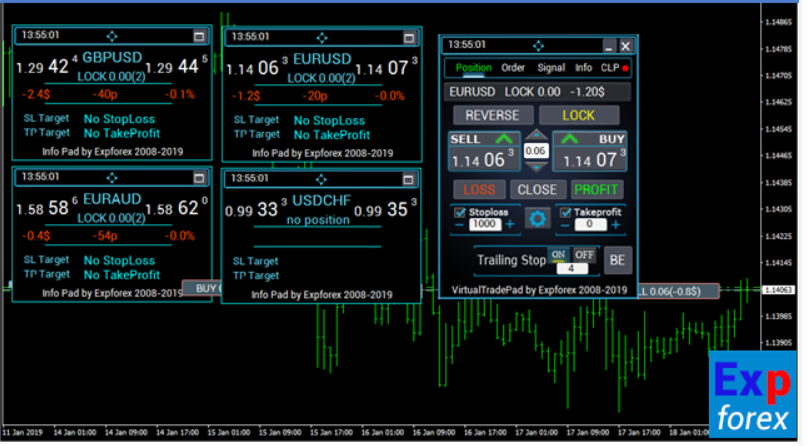Collapse the EURUSD Info Pad window icon

point(409,38)
